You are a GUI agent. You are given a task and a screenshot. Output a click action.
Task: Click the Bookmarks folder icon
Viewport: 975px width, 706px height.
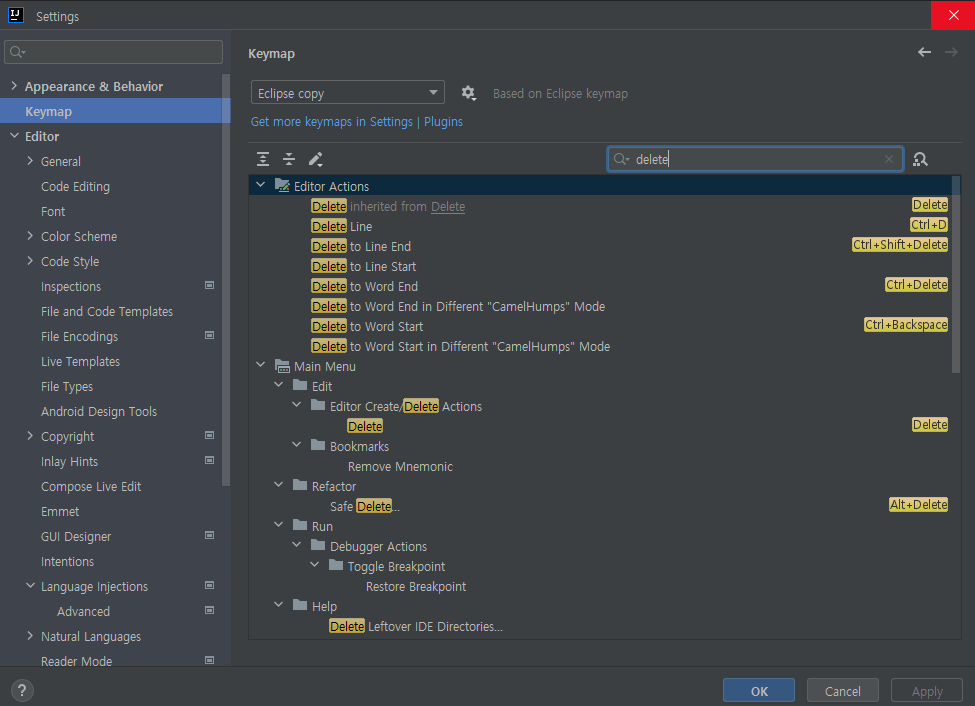[318, 445]
